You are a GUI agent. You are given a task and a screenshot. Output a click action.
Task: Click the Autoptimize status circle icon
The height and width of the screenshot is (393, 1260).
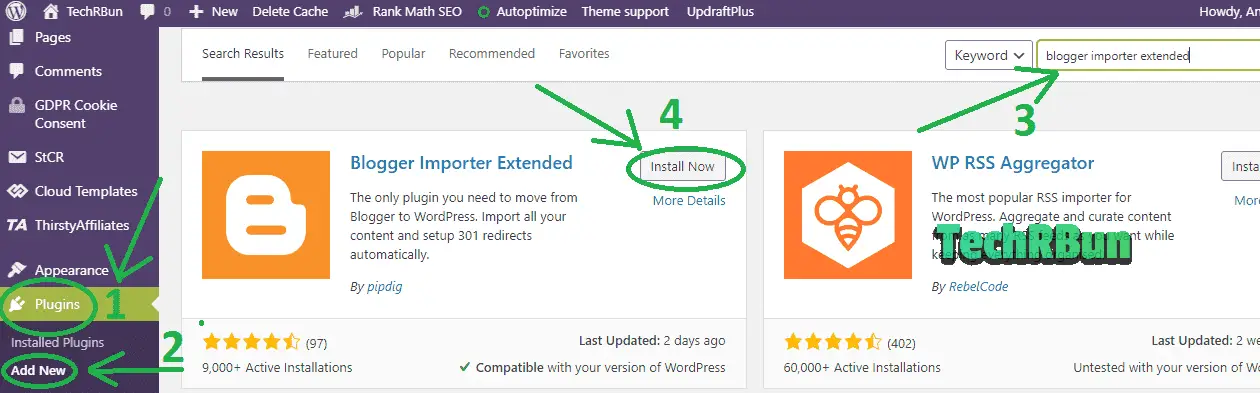[x=484, y=13]
